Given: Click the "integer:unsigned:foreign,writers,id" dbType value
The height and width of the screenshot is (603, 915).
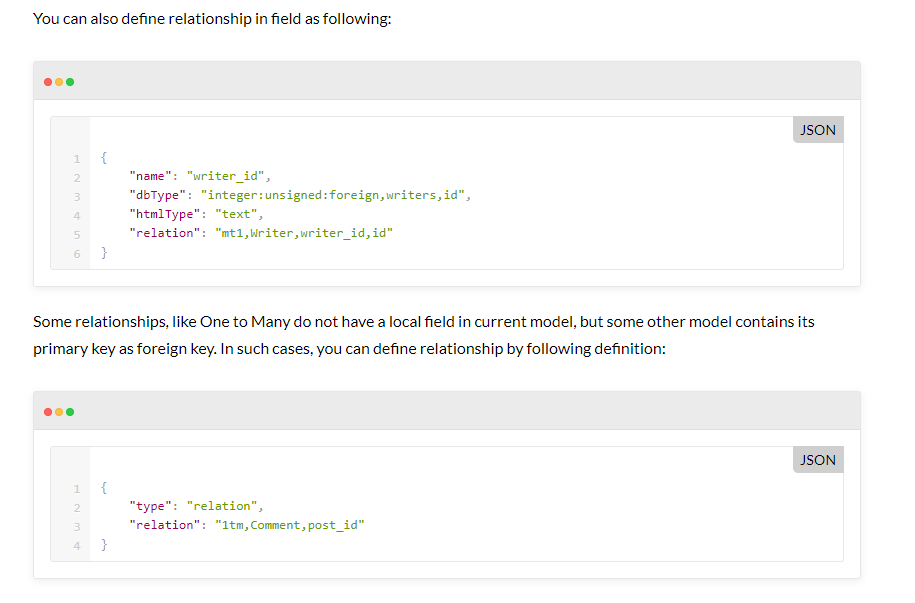Looking at the screenshot, I should [x=331, y=196].
